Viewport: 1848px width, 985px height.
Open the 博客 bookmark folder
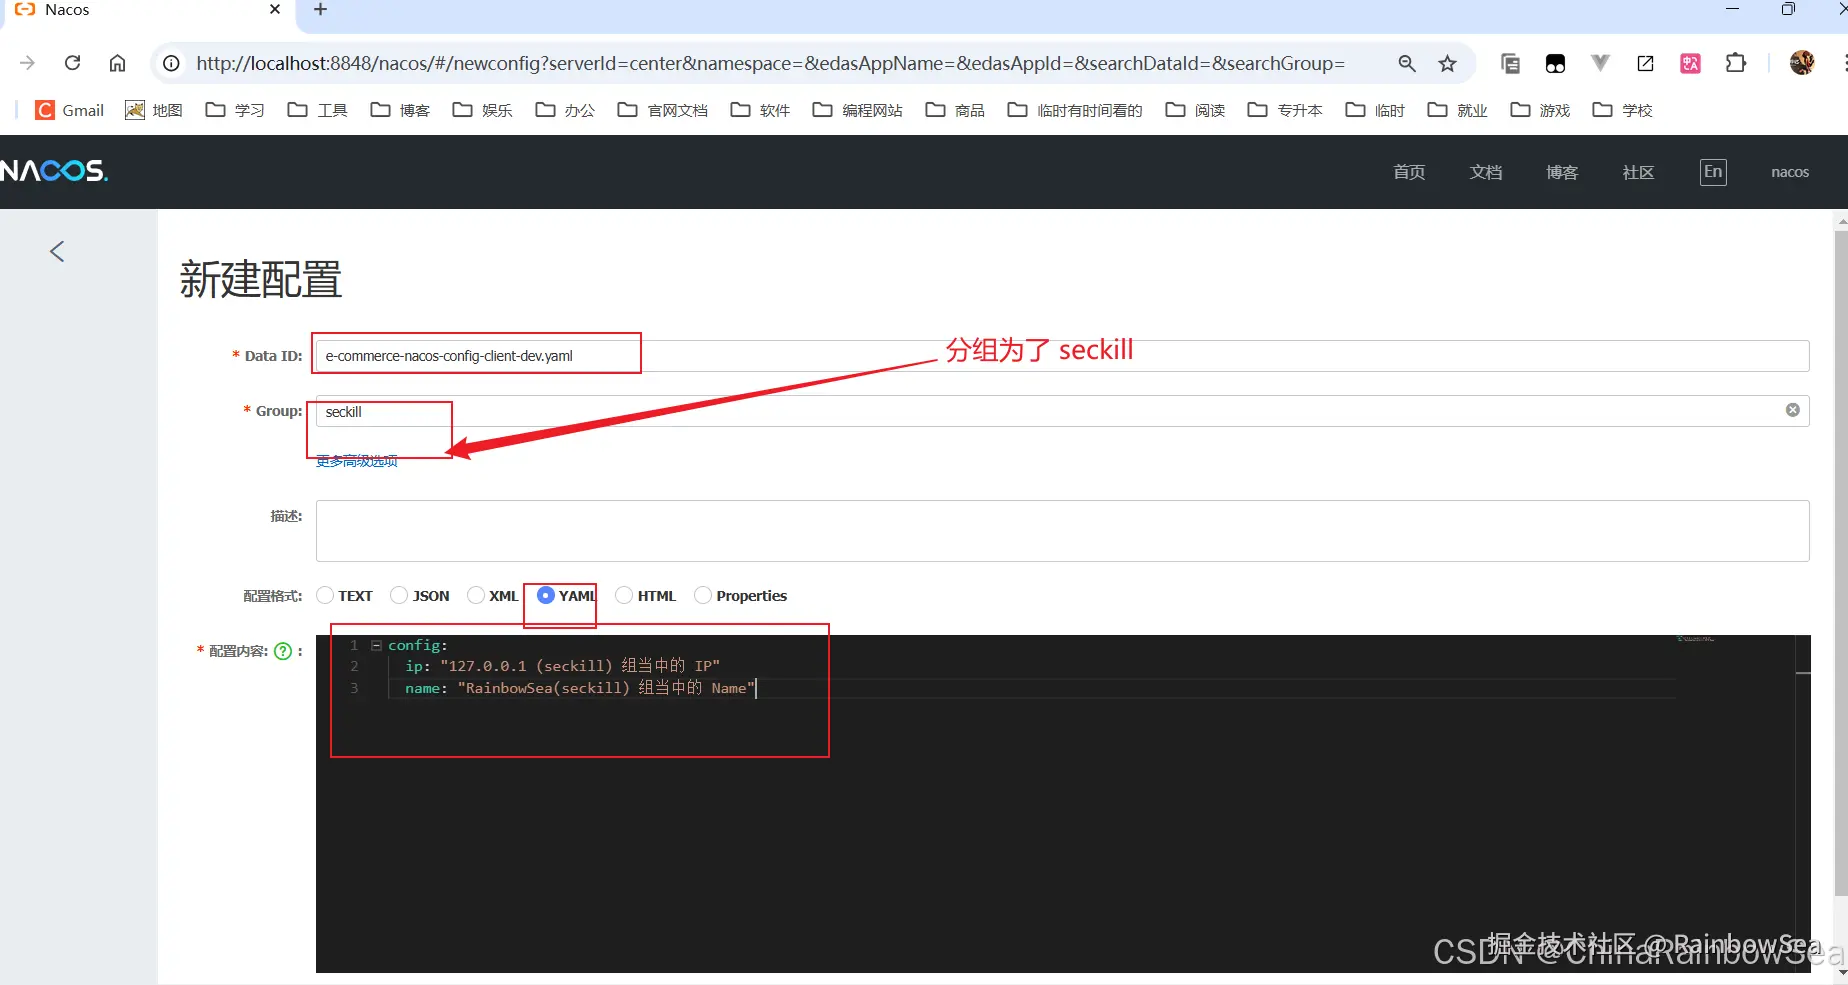coord(400,110)
